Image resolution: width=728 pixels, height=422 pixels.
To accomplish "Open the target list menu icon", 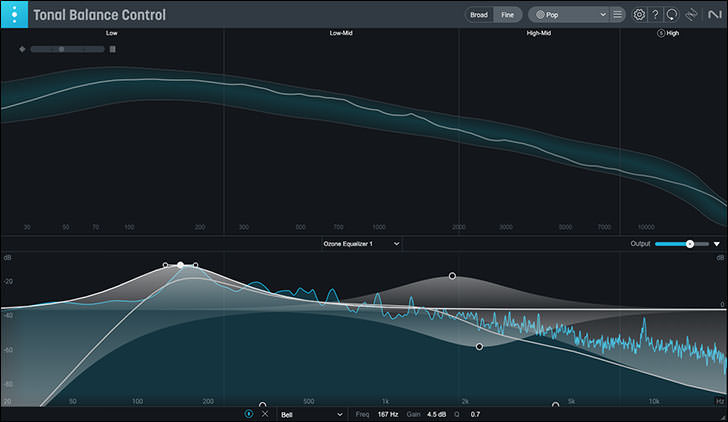I will click(617, 15).
